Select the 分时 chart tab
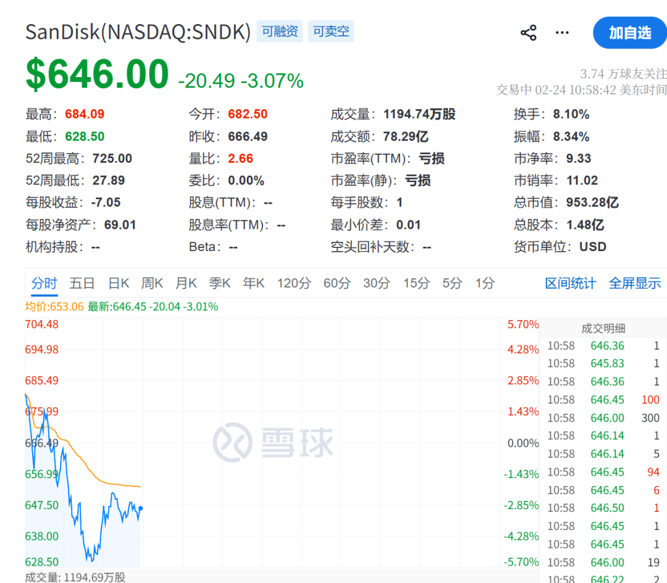This screenshot has height=583, width=667. click(x=44, y=283)
